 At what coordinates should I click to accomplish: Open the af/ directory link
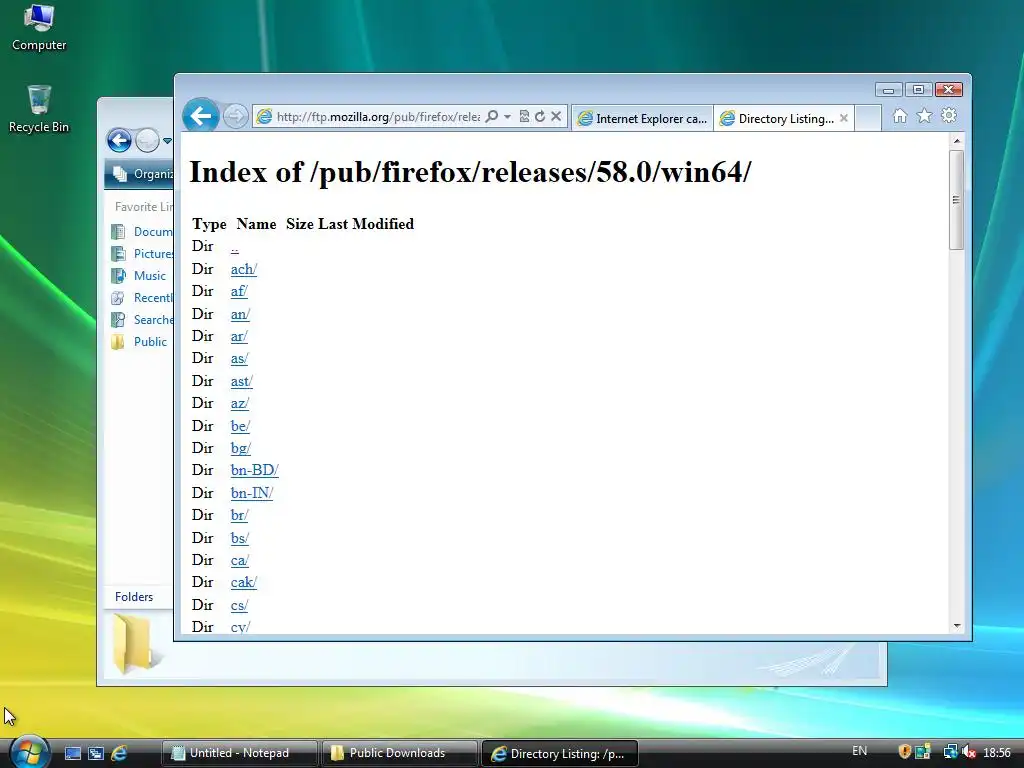(x=239, y=291)
